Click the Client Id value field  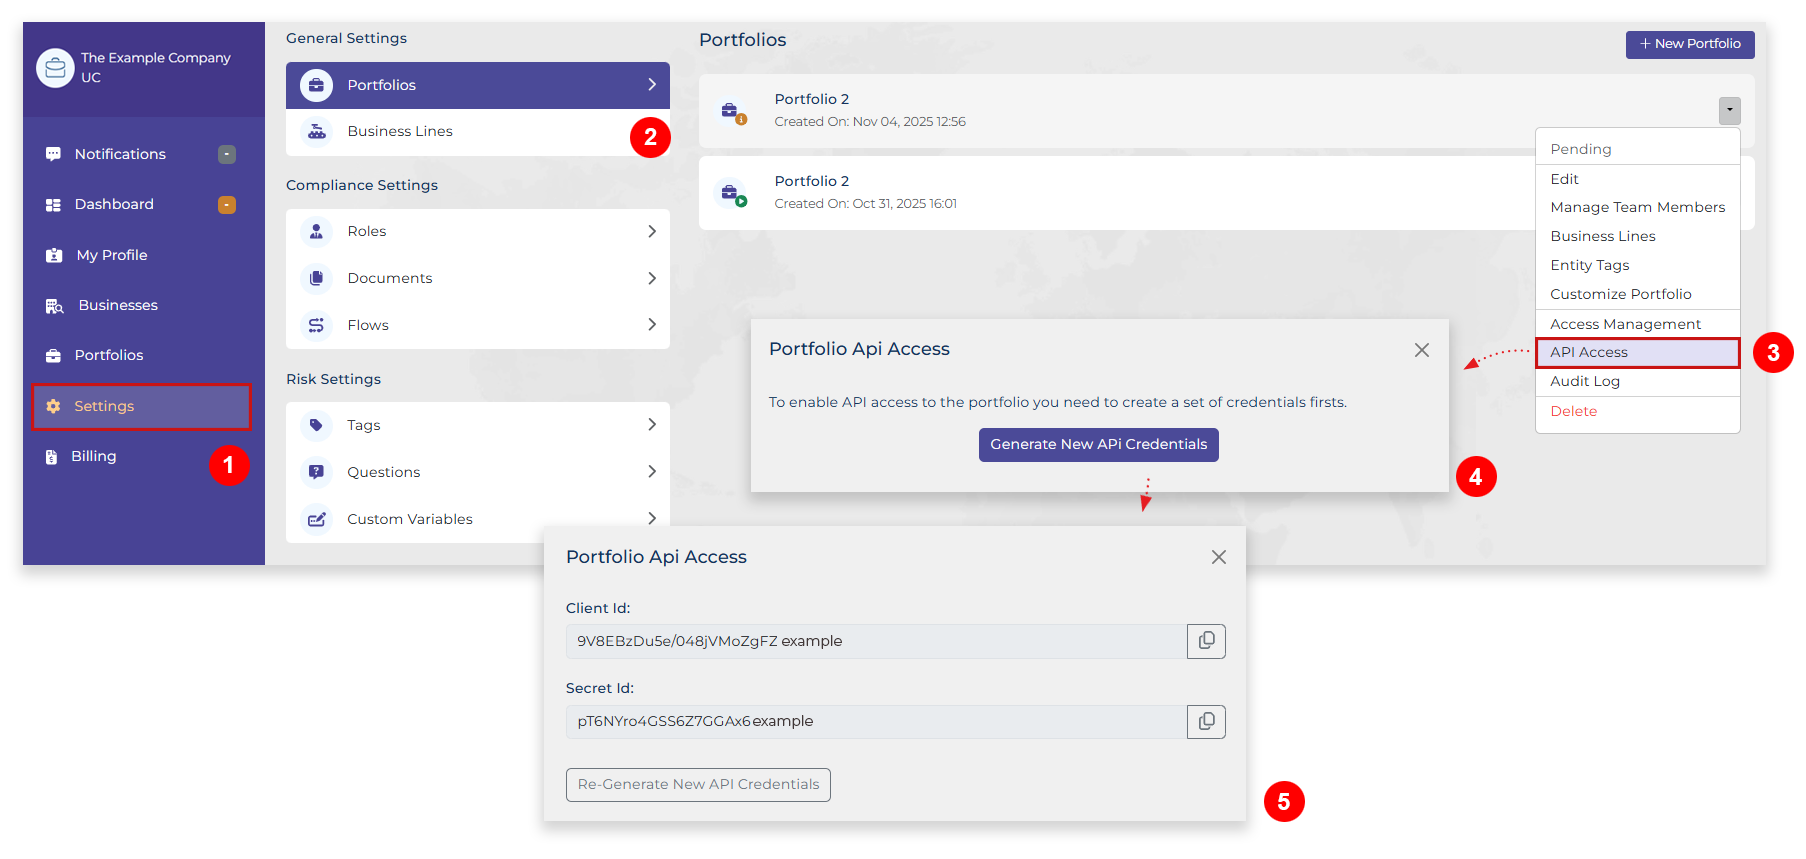click(876, 641)
